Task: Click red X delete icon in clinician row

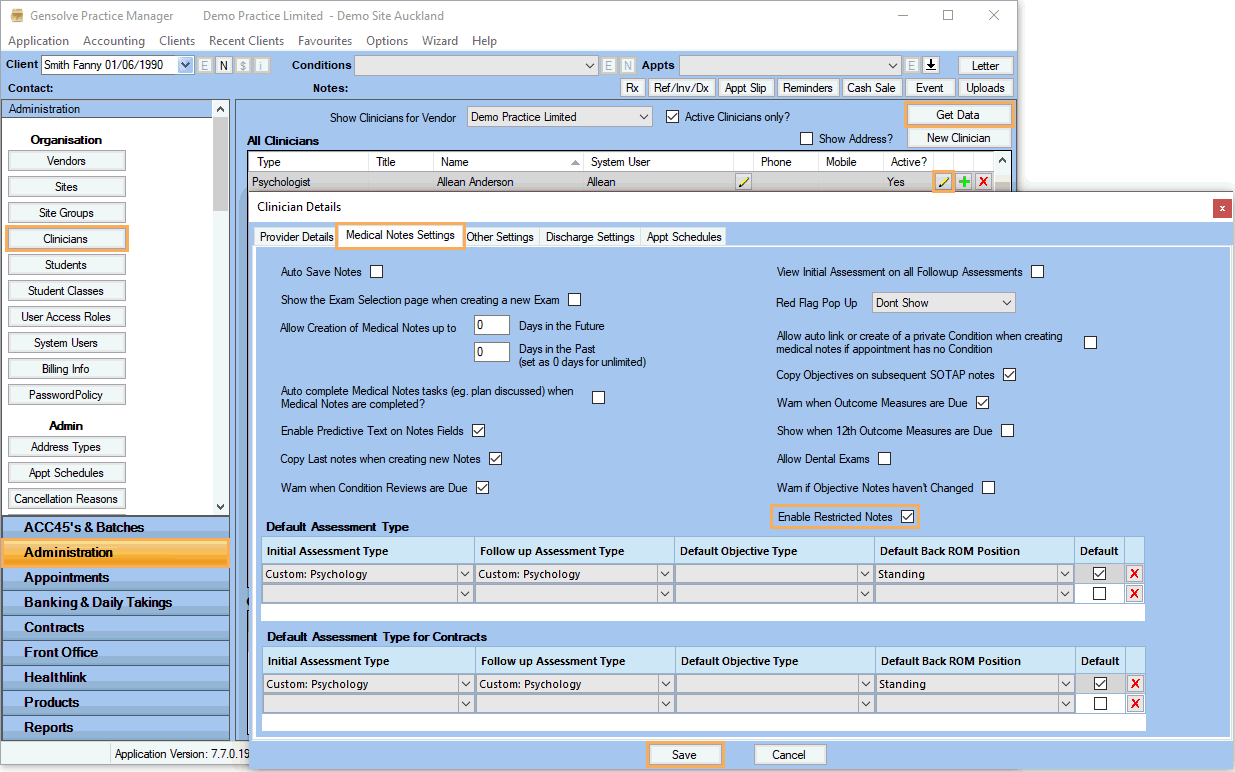Action: (x=983, y=182)
